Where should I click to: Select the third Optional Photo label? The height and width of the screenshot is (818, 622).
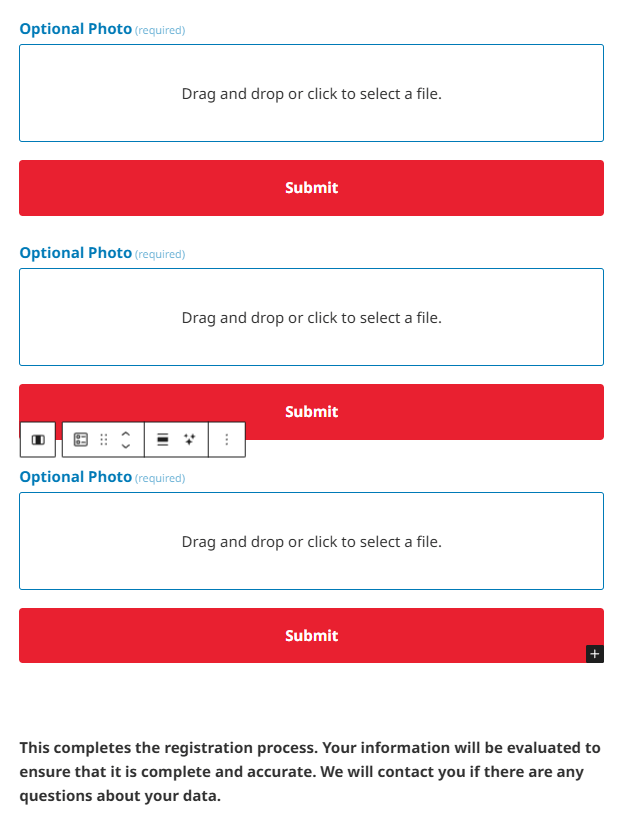(76, 477)
